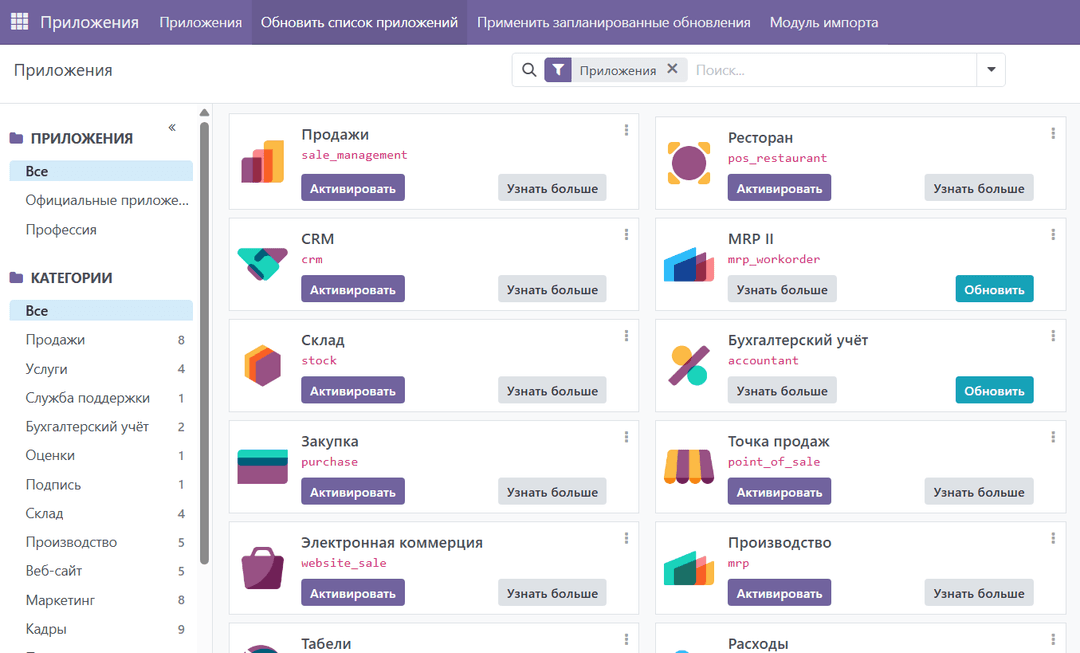
Task: Click Обновить on the MRP II card
Action: [x=994, y=289]
